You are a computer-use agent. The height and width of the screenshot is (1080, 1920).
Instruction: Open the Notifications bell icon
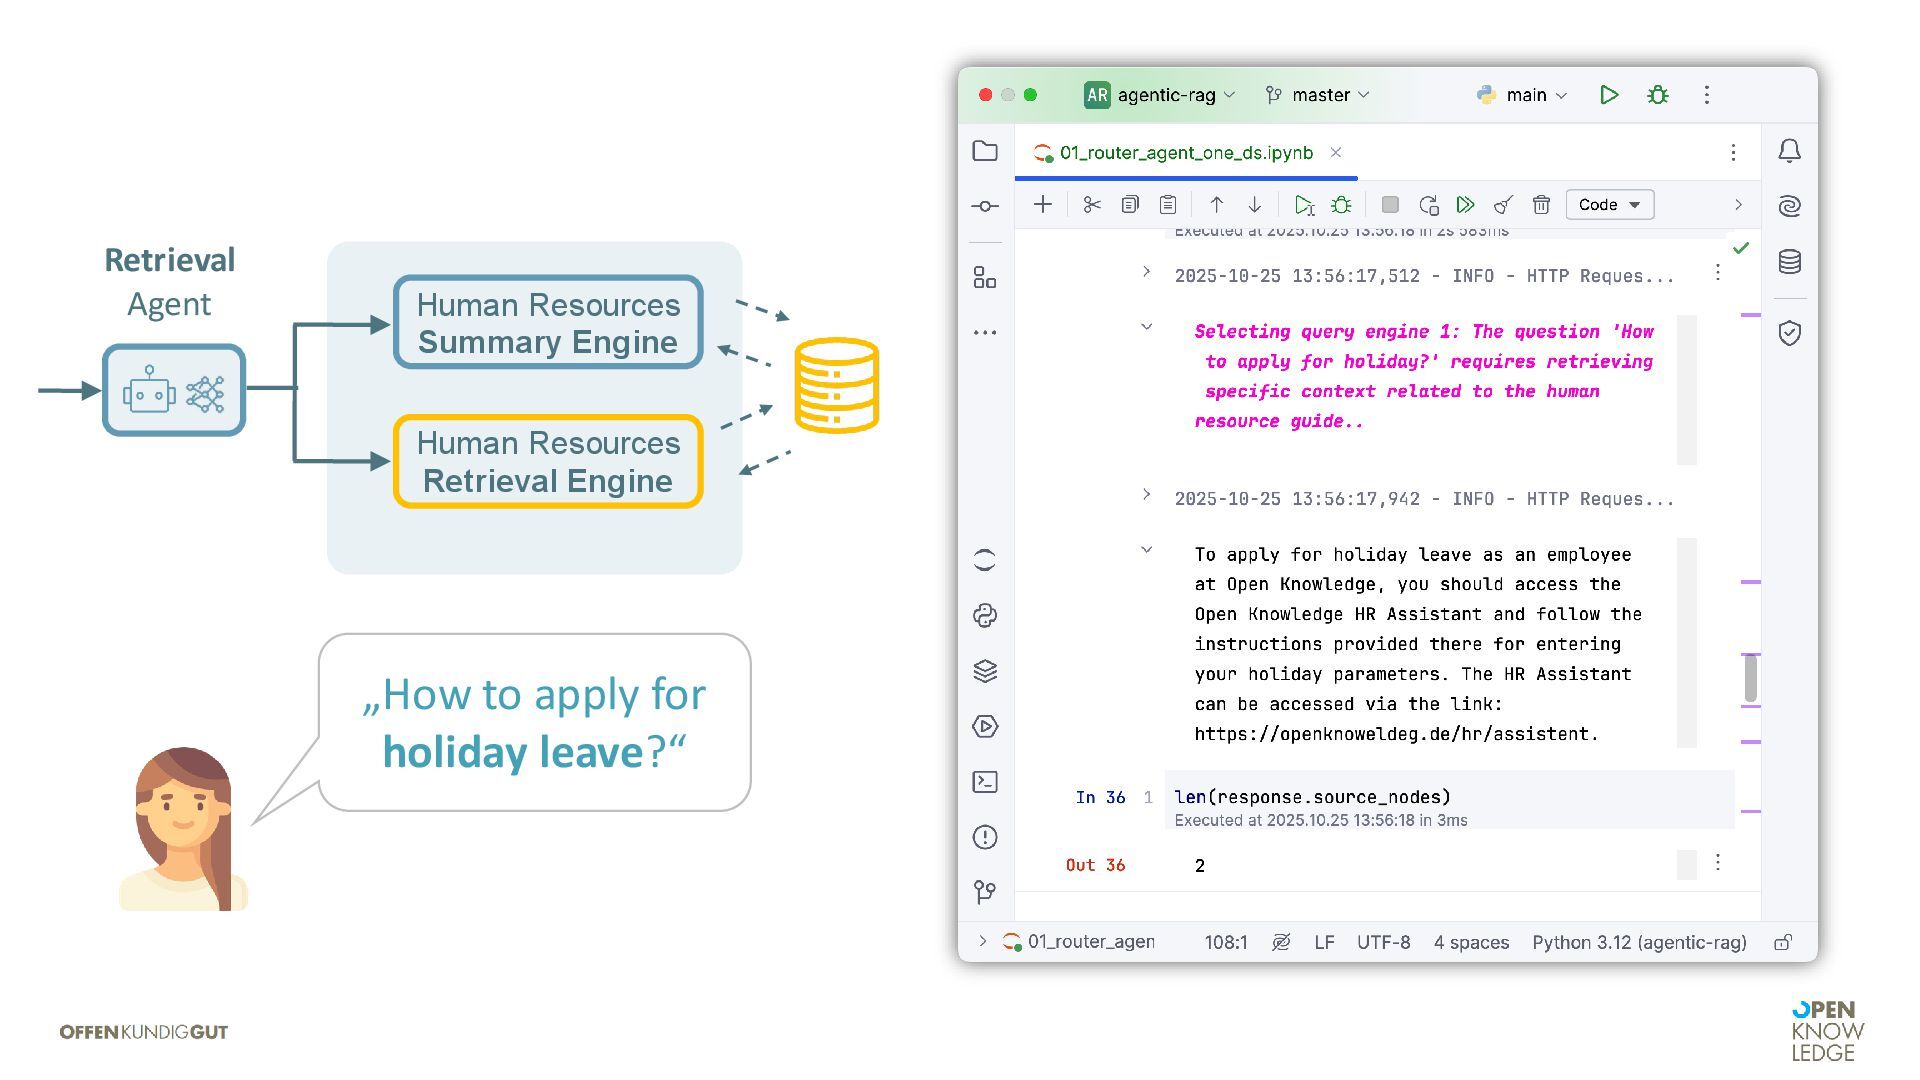point(1789,151)
